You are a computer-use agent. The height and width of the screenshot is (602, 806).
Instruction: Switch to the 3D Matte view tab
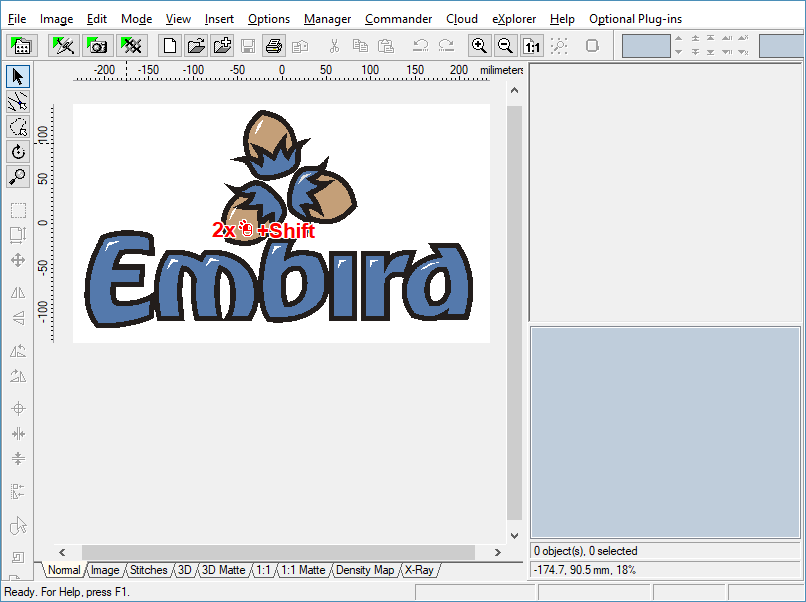coord(224,570)
